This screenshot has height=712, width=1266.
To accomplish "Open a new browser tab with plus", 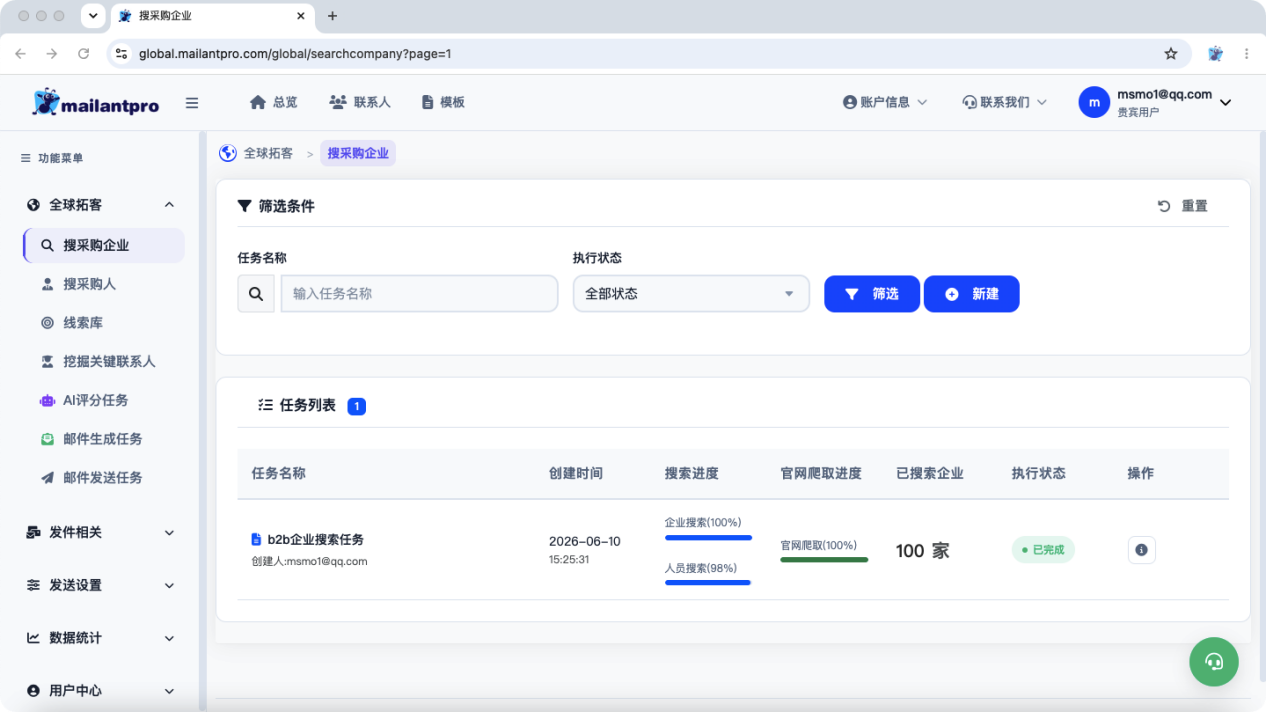I will (x=333, y=16).
